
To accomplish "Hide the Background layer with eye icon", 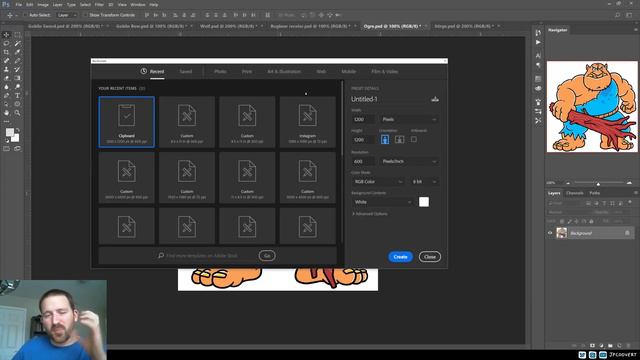I will point(550,233).
